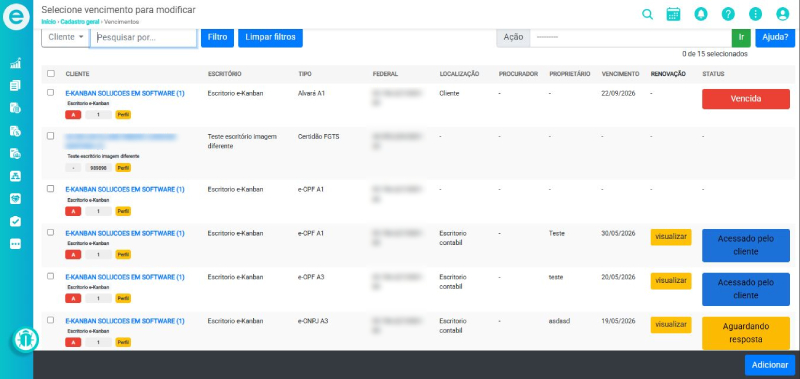The image size is (800, 379).
Task: Check the Certidão FGTS row checkbox
Action: [x=51, y=136]
